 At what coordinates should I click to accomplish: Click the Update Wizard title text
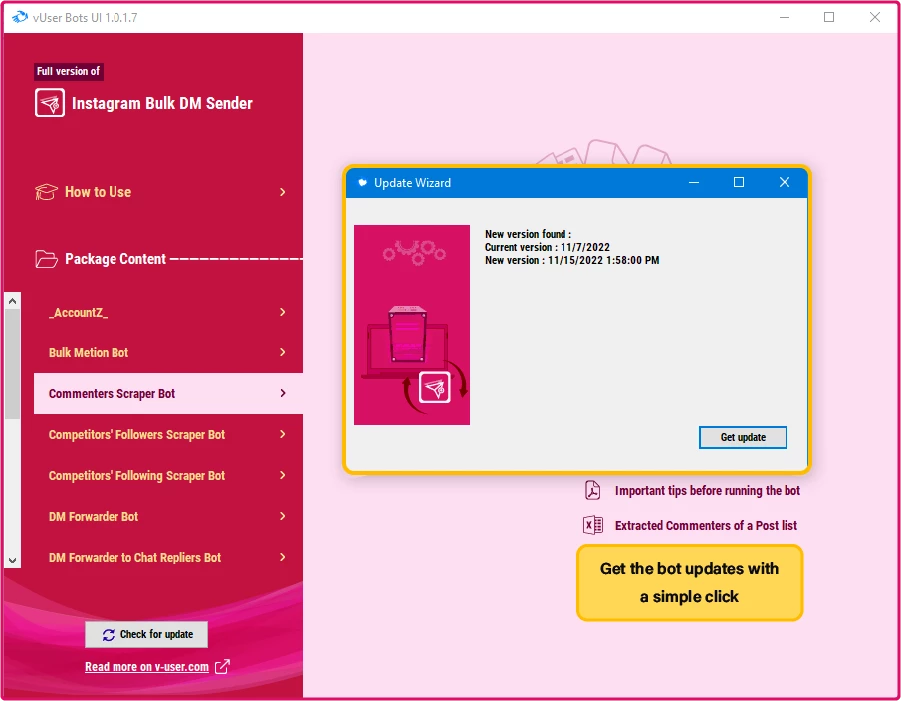point(412,183)
